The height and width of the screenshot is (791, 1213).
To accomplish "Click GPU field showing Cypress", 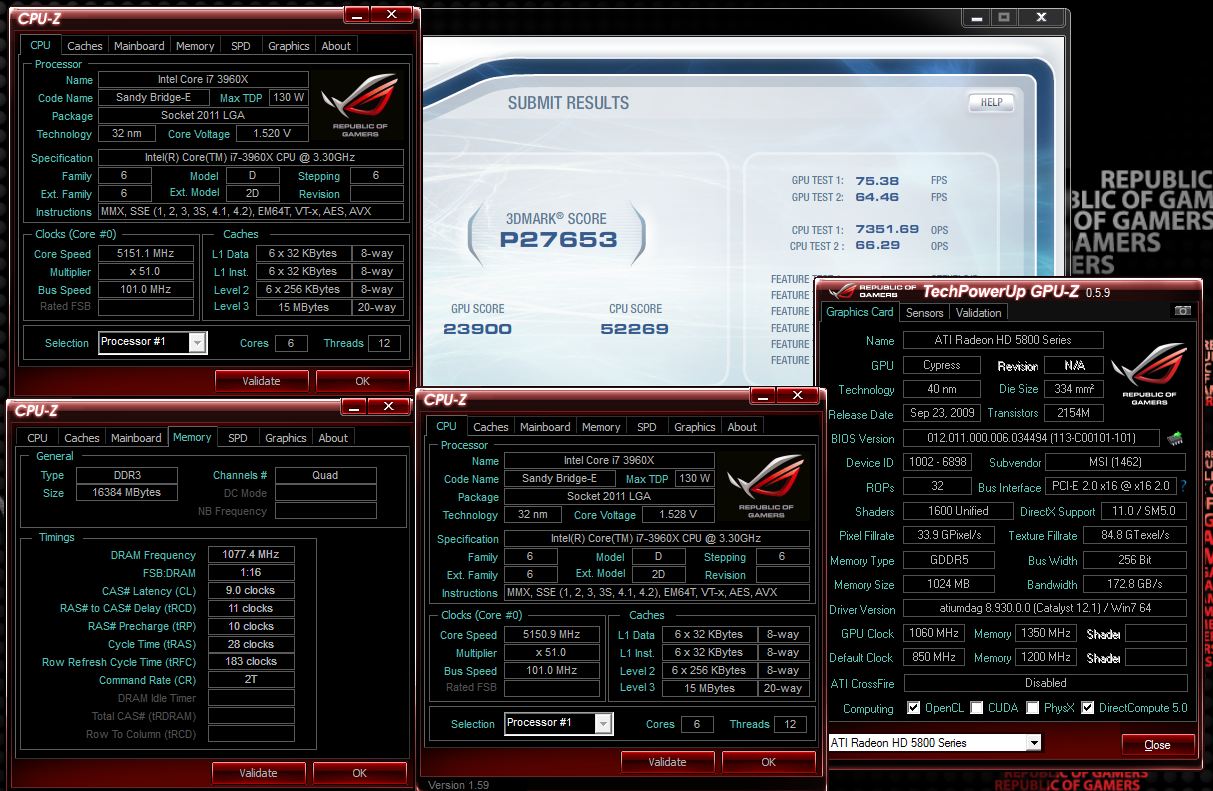I will (x=941, y=365).
